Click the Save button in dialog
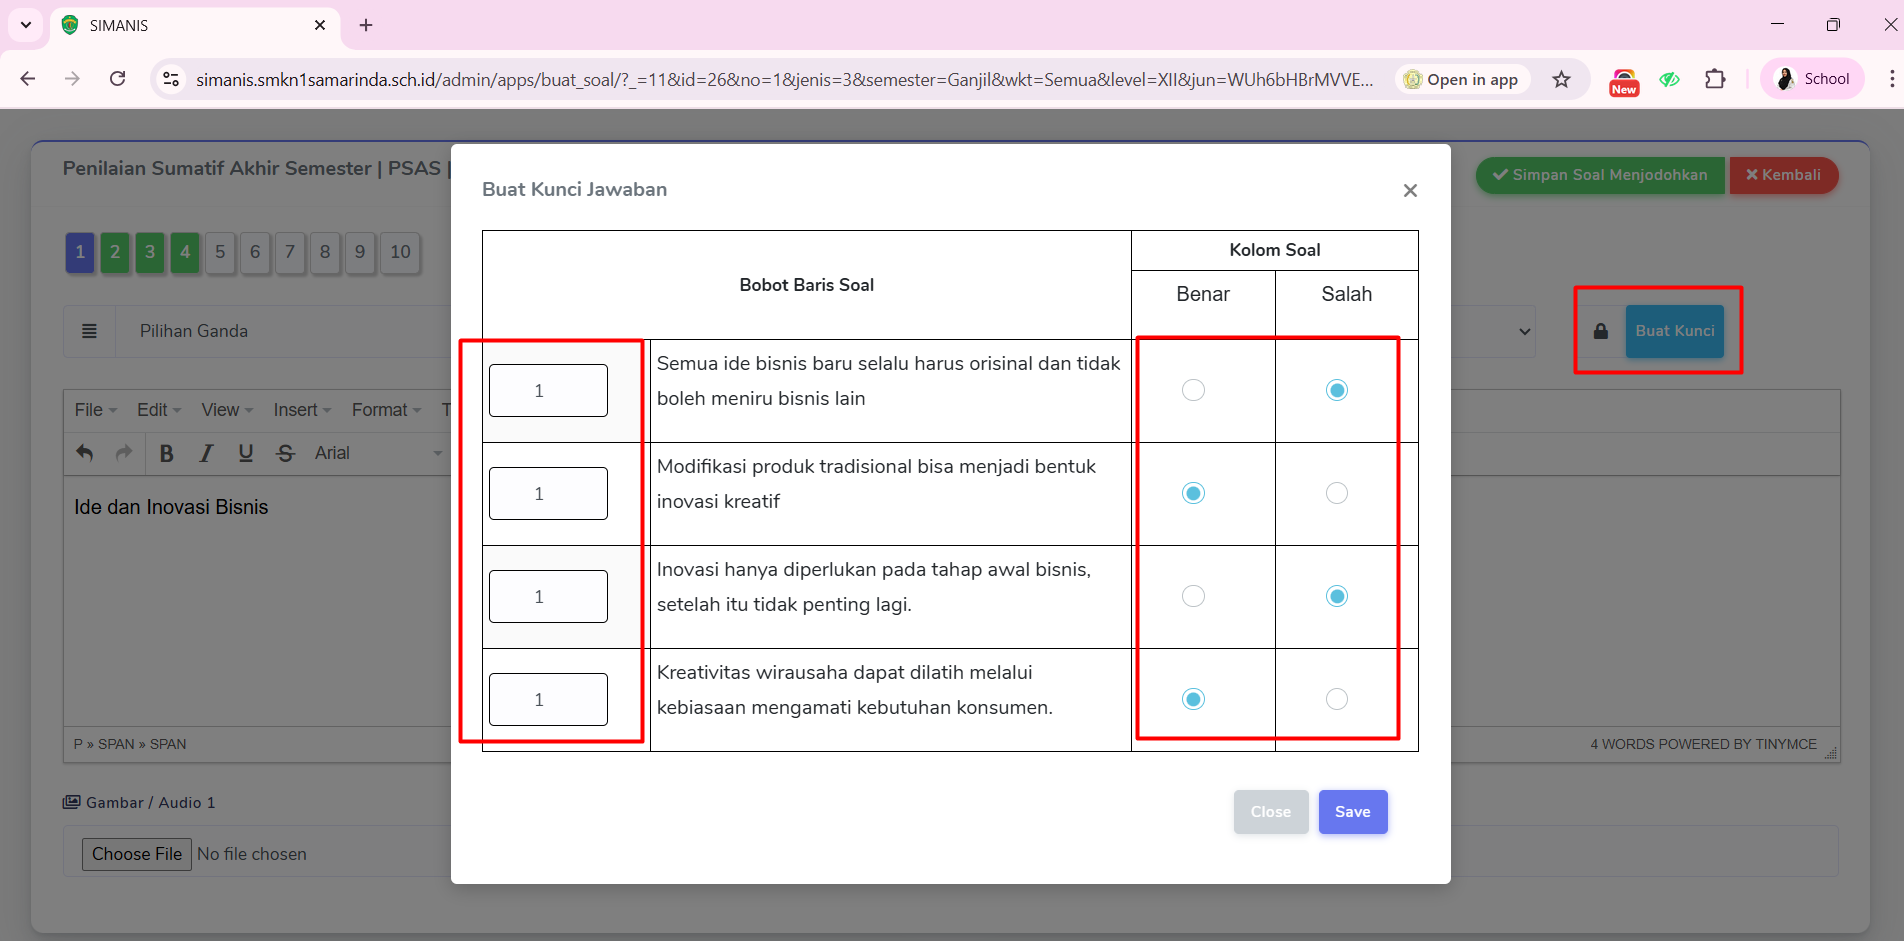 (x=1352, y=812)
